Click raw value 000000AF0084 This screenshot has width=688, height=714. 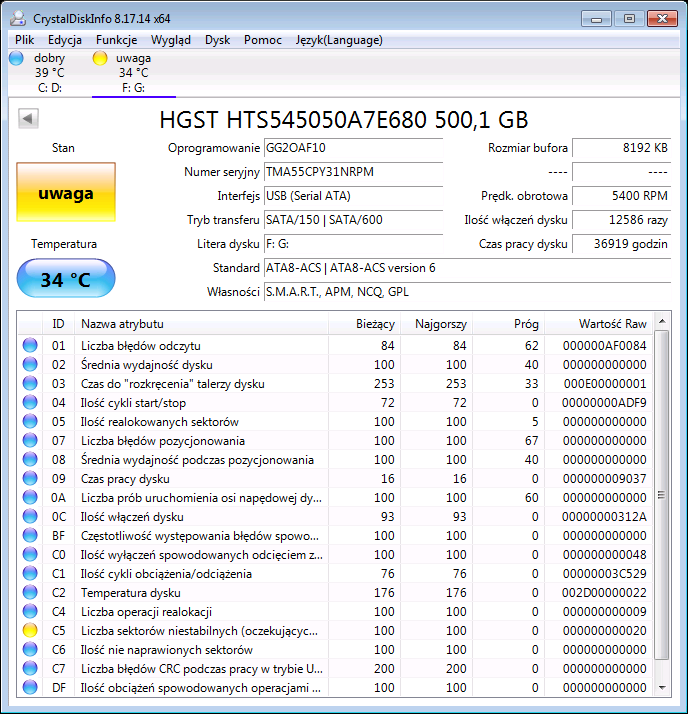(x=604, y=346)
